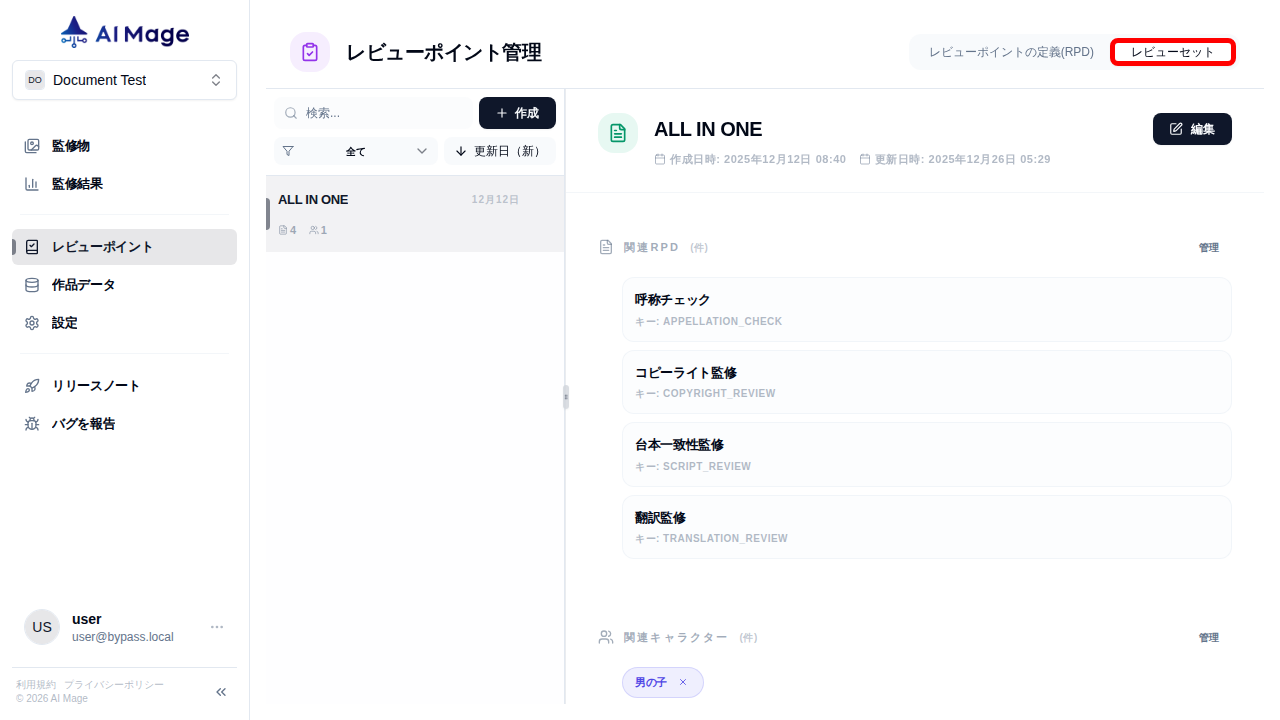
Task: Collapse the sidebar with the chevron
Action: (220, 691)
